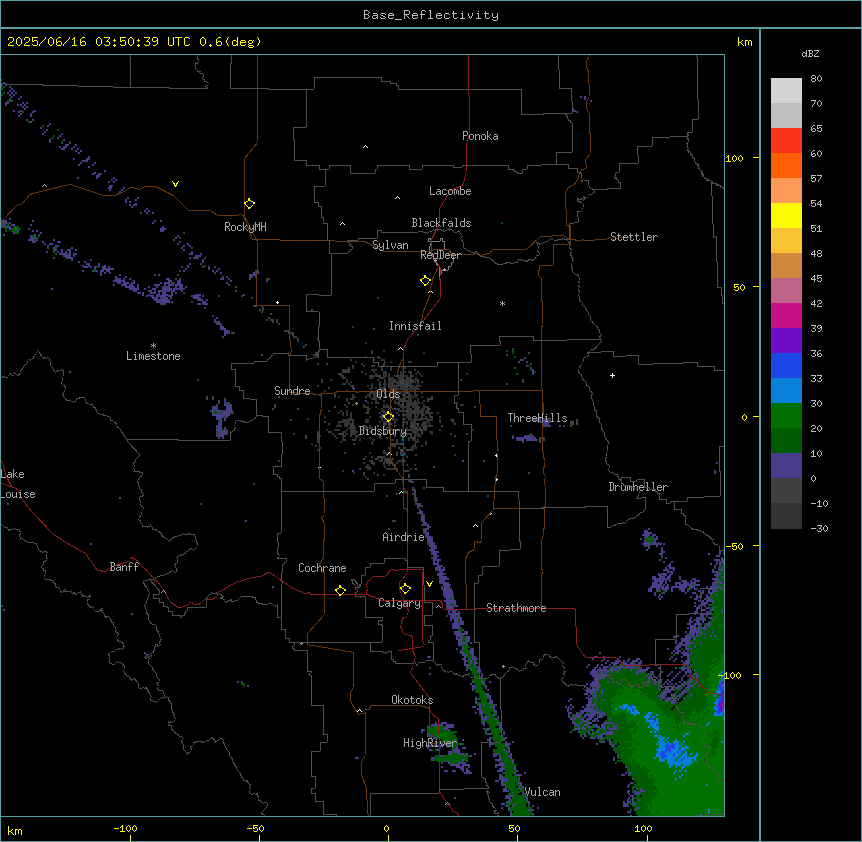Select the Olds city label

click(388, 394)
